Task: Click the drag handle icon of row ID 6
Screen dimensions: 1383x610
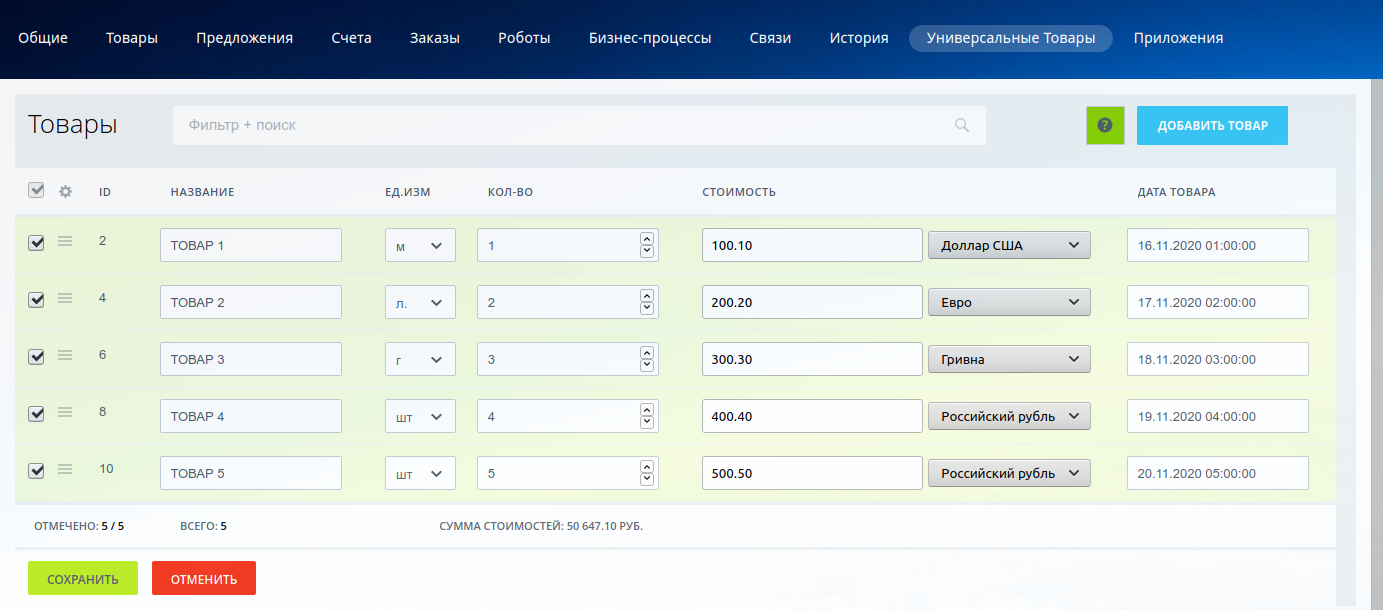Action: coord(65,355)
